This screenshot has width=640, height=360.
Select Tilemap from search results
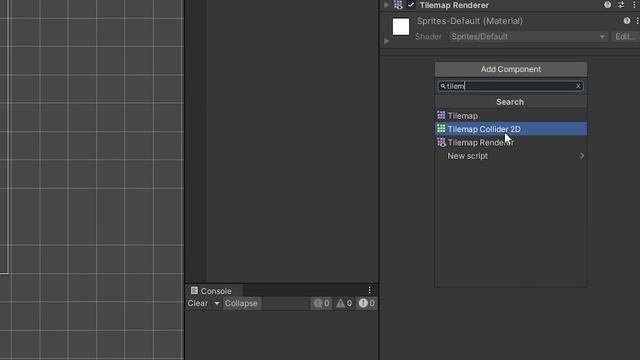(x=511, y=116)
